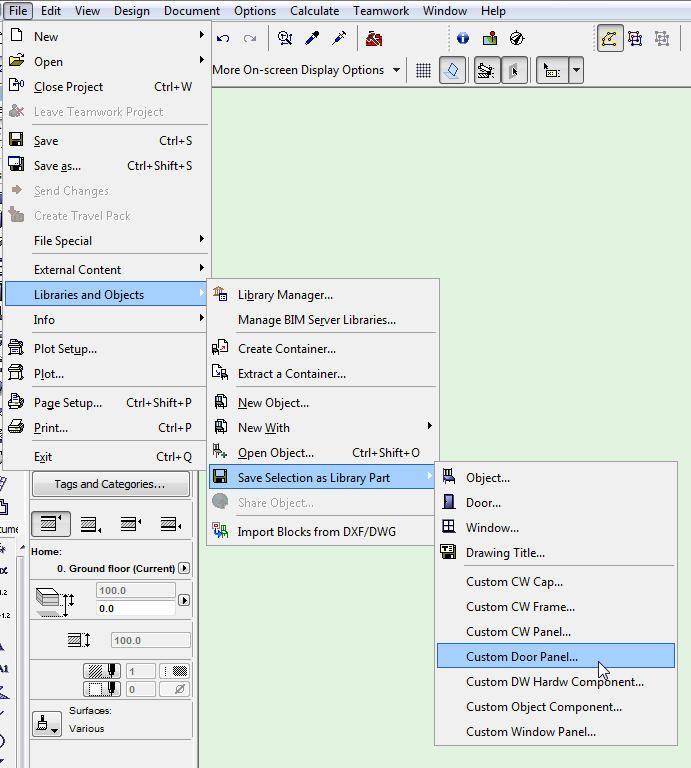691x768 pixels.
Task: Inject parameters with the syringe icon
Action: point(339,38)
